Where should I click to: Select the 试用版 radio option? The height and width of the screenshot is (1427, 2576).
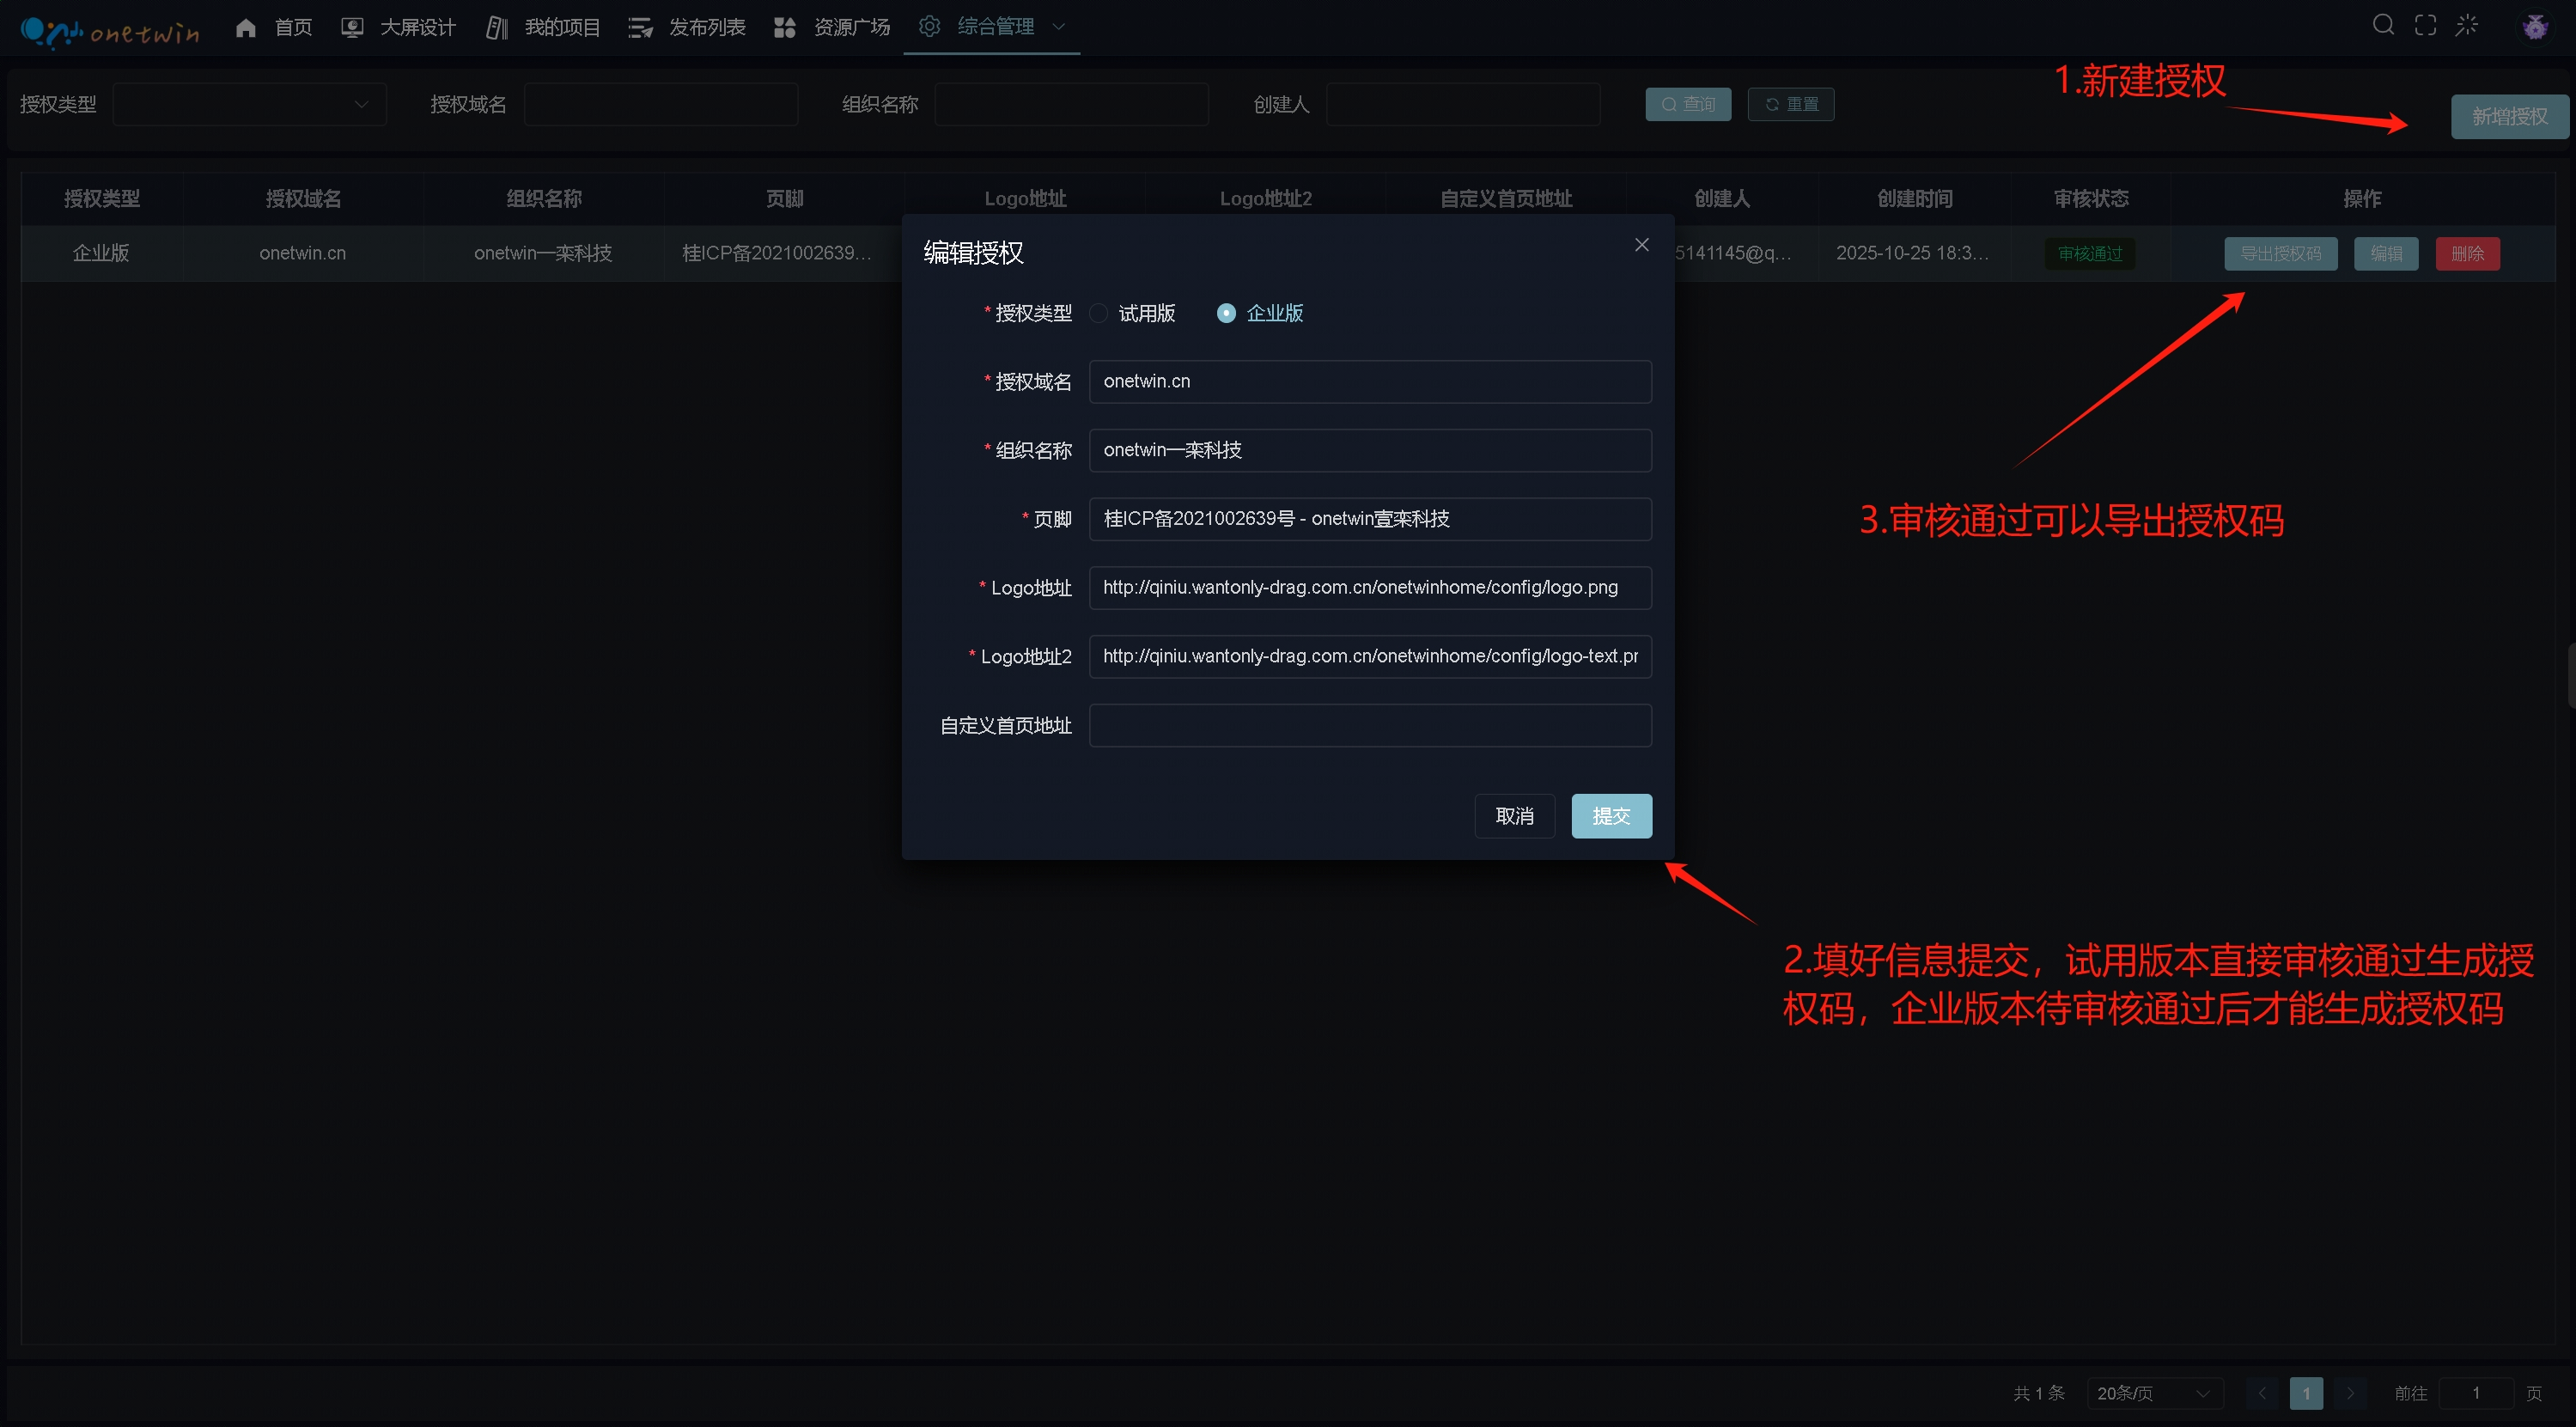point(1099,313)
